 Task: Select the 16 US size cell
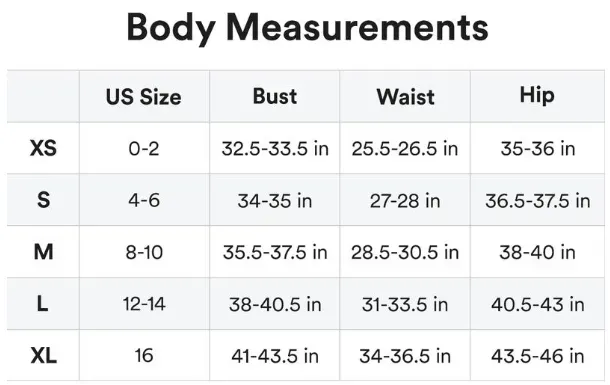coord(144,355)
